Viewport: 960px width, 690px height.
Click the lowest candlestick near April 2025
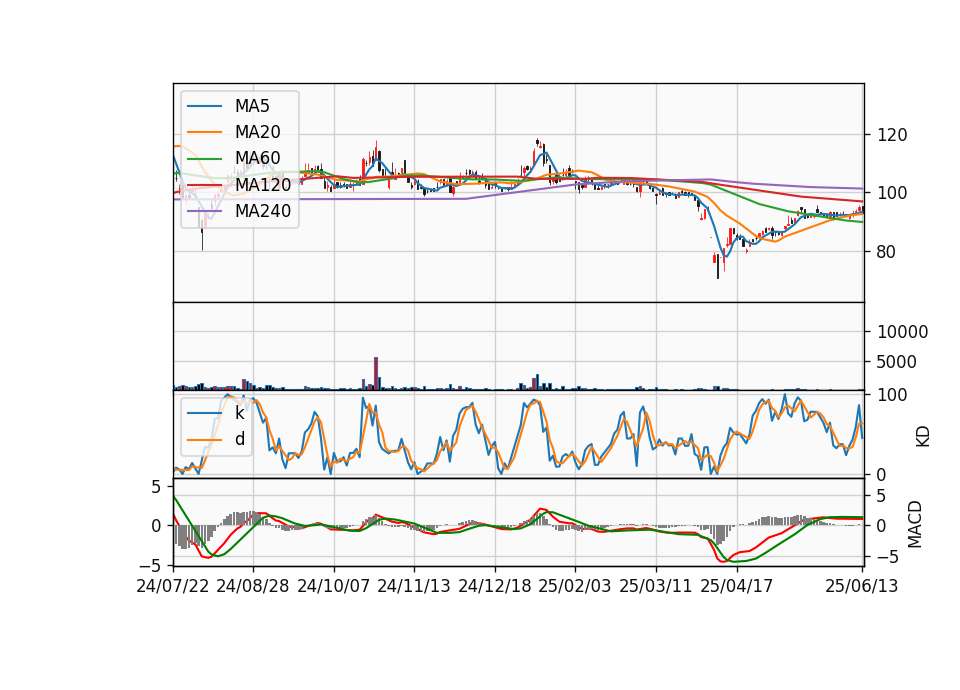click(x=718, y=267)
